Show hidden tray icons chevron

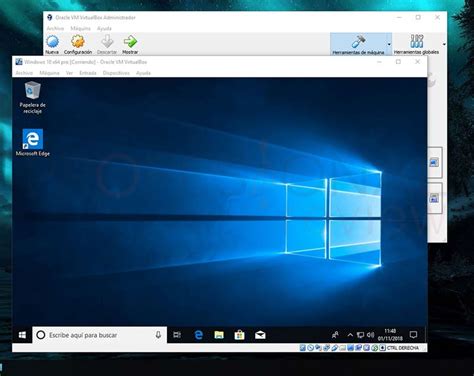tap(350, 335)
